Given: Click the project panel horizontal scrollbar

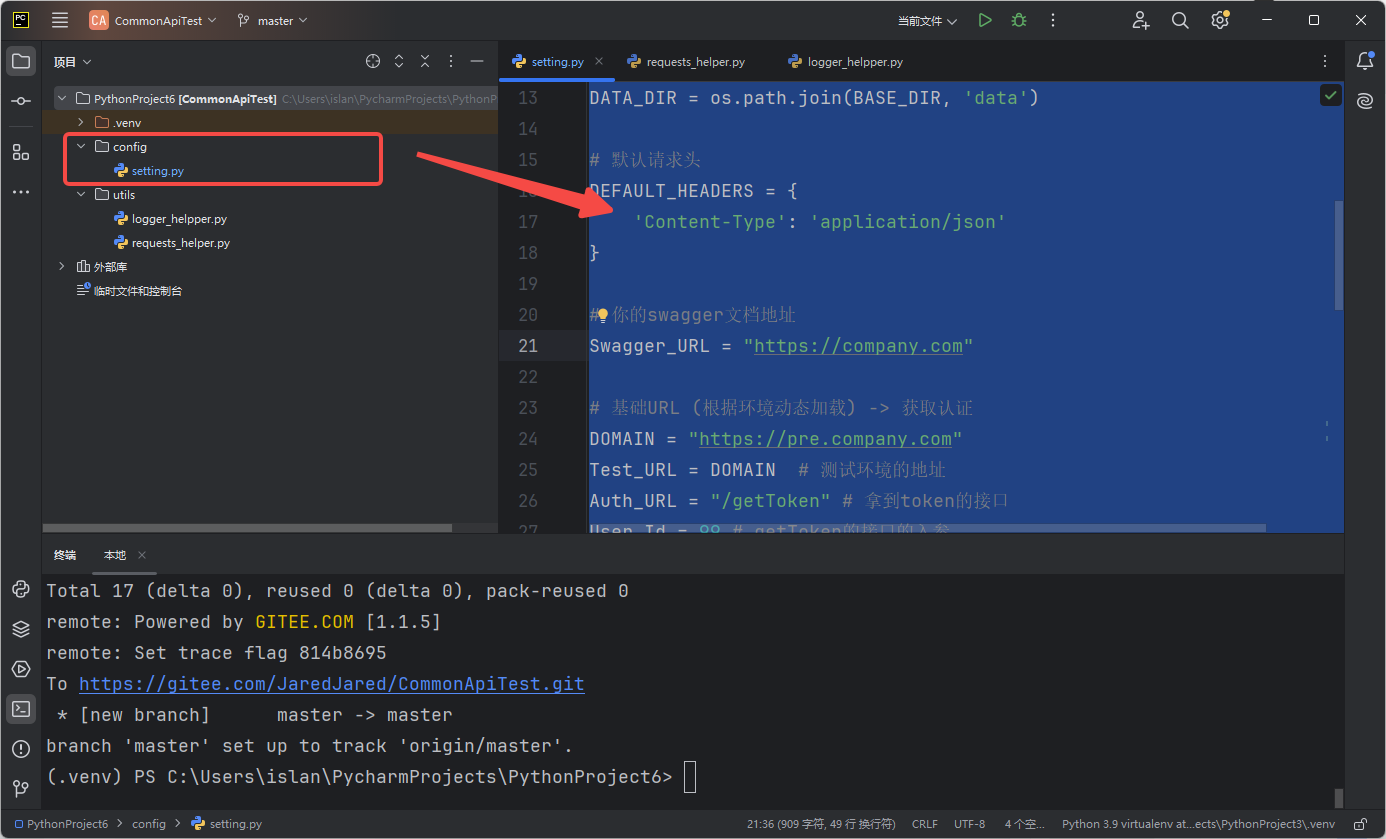Looking at the screenshot, I should [247, 528].
